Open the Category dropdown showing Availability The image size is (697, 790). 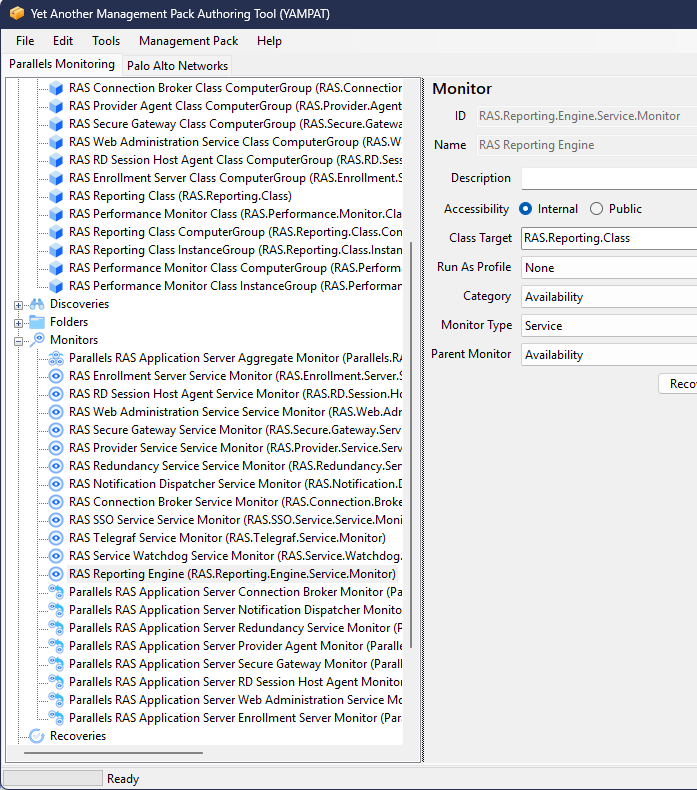pos(608,296)
